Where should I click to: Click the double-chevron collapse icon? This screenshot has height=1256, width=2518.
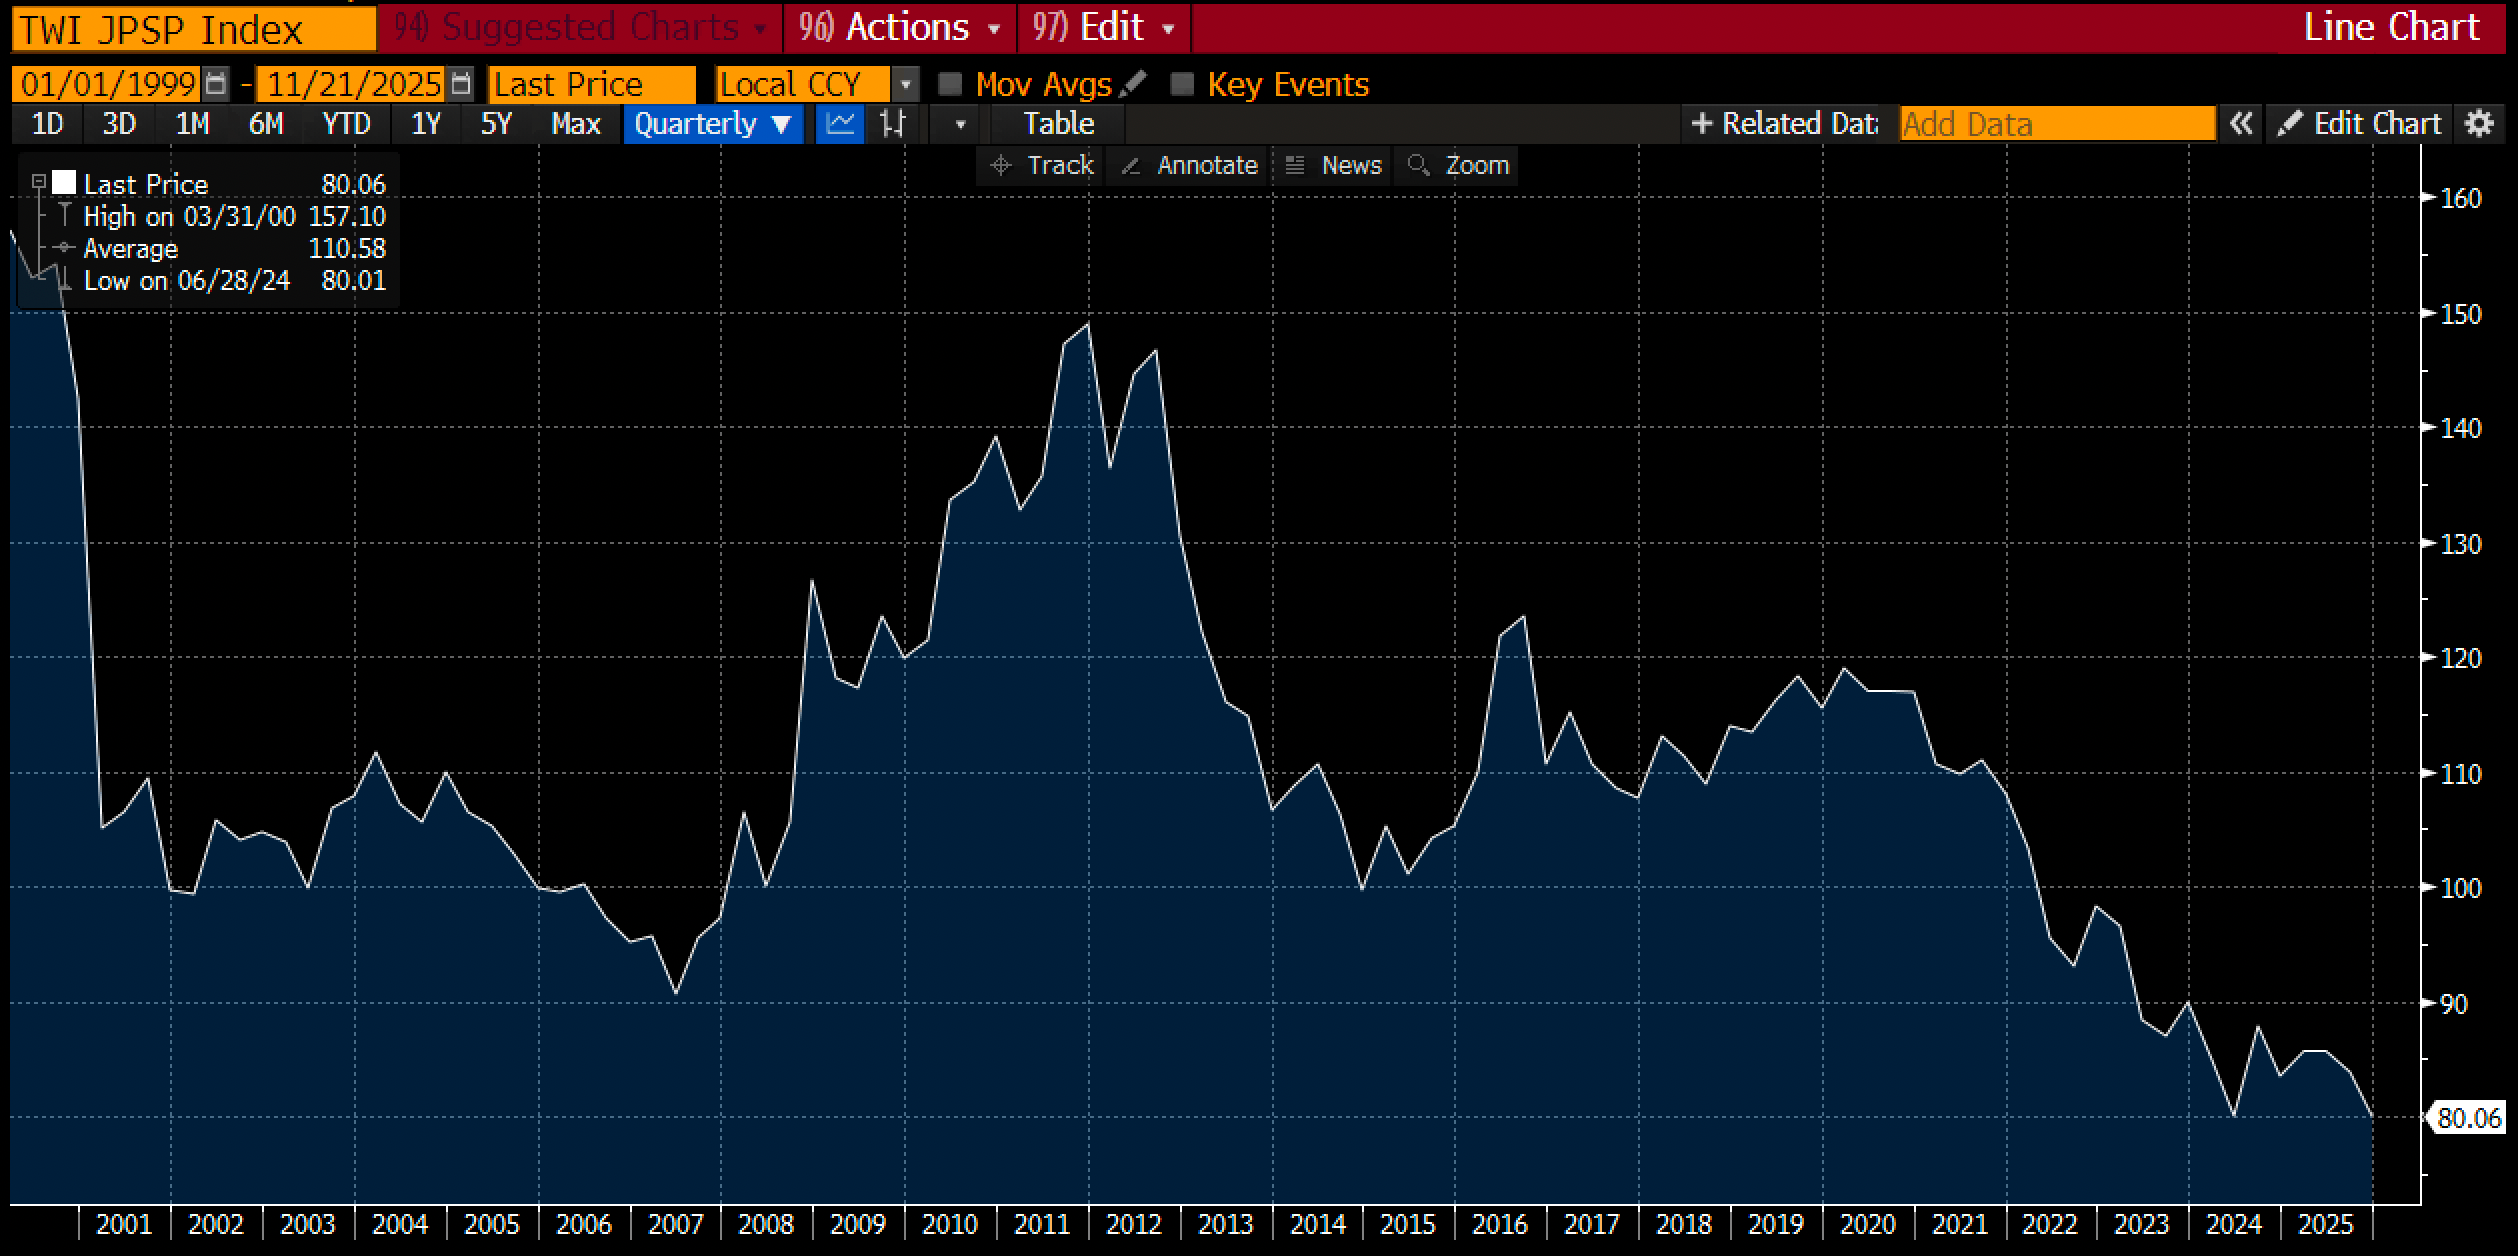2241,124
